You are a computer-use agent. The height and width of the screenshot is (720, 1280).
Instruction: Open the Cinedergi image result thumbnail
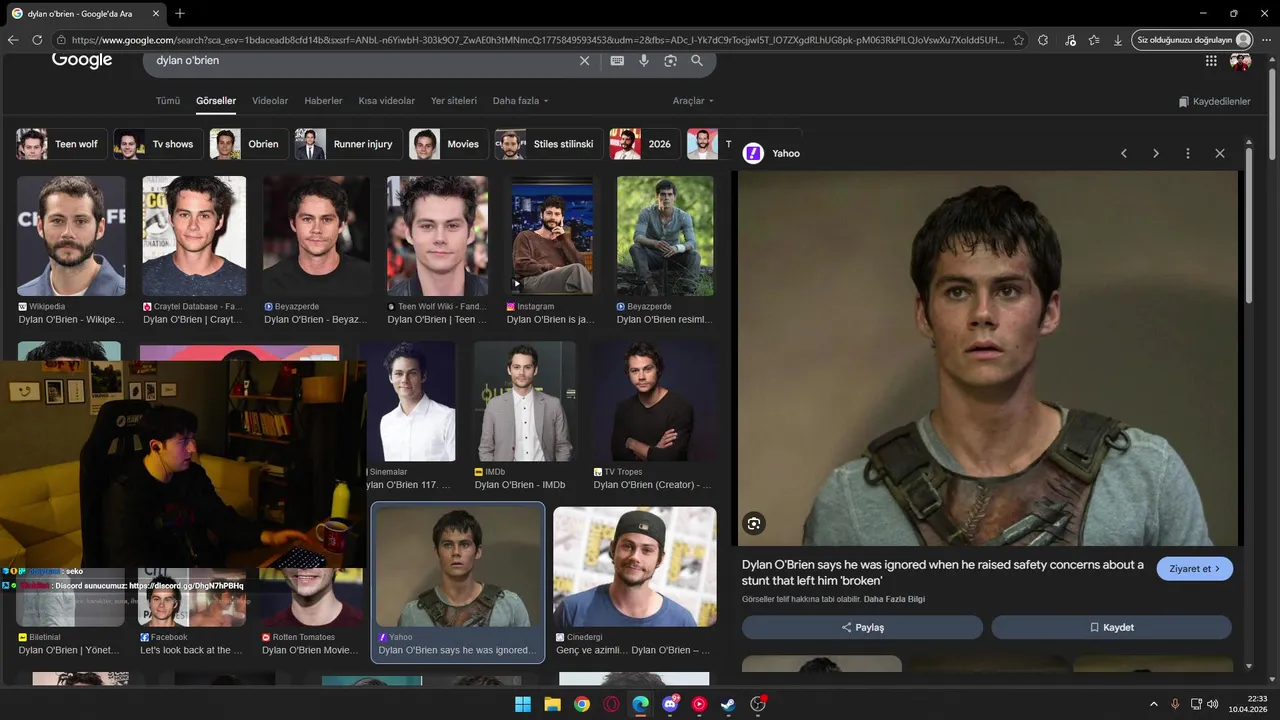(x=634, y=567)
